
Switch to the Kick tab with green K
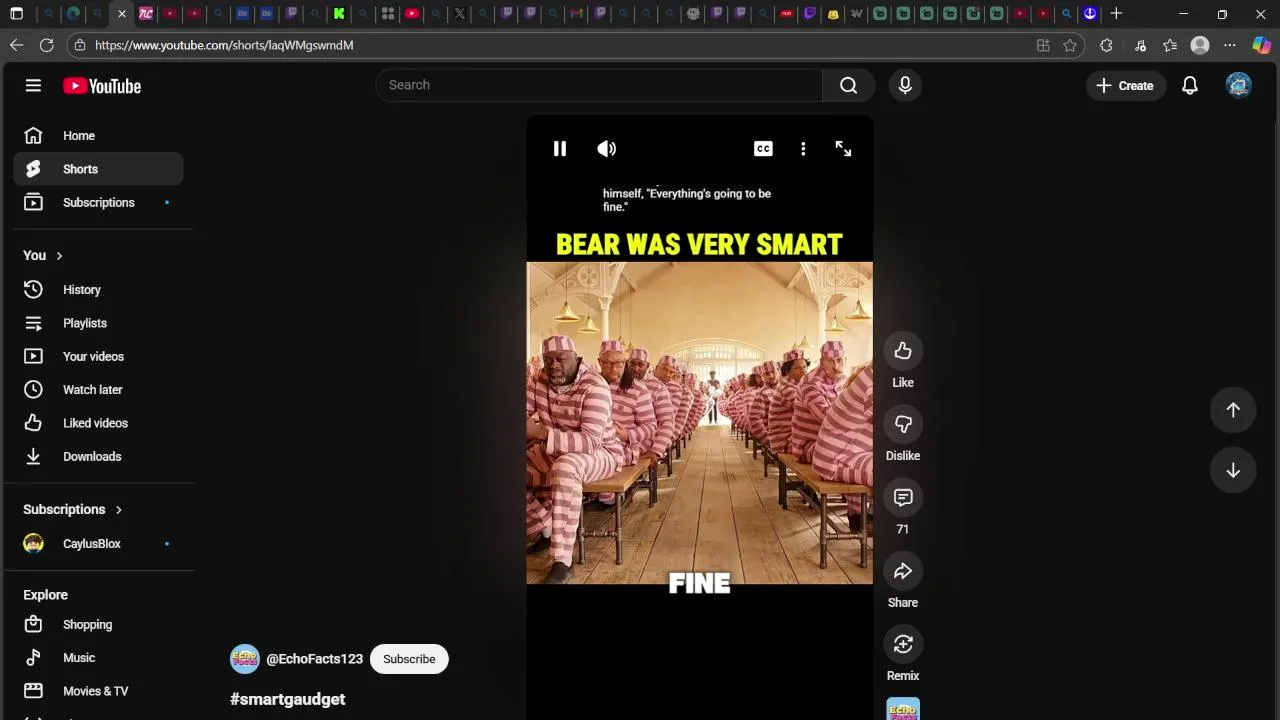(x=339, y=14)
